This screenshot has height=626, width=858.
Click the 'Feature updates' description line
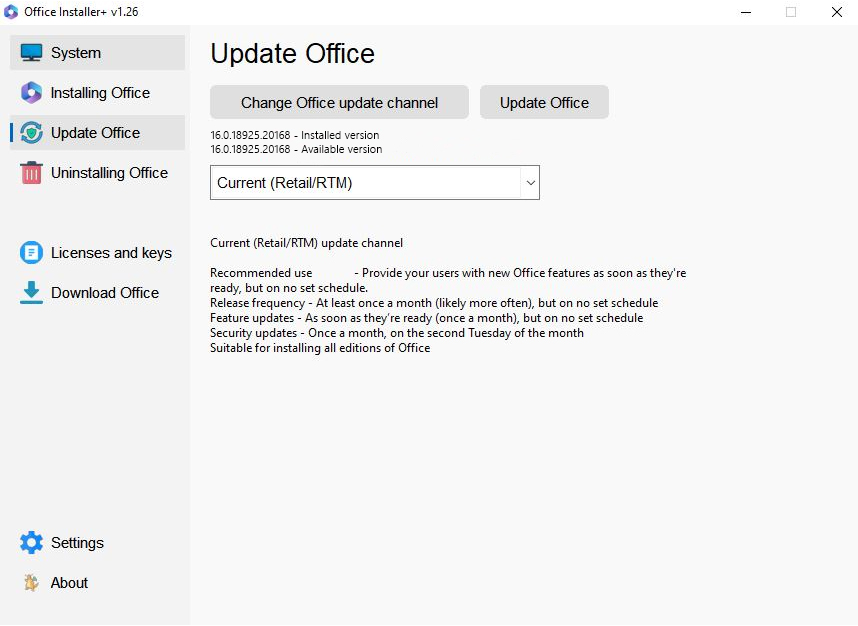coord(427,318)
